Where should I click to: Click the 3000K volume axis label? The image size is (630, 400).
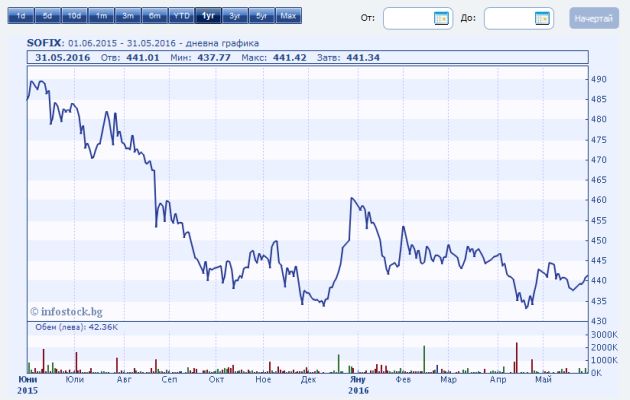[x=604, y=335]
